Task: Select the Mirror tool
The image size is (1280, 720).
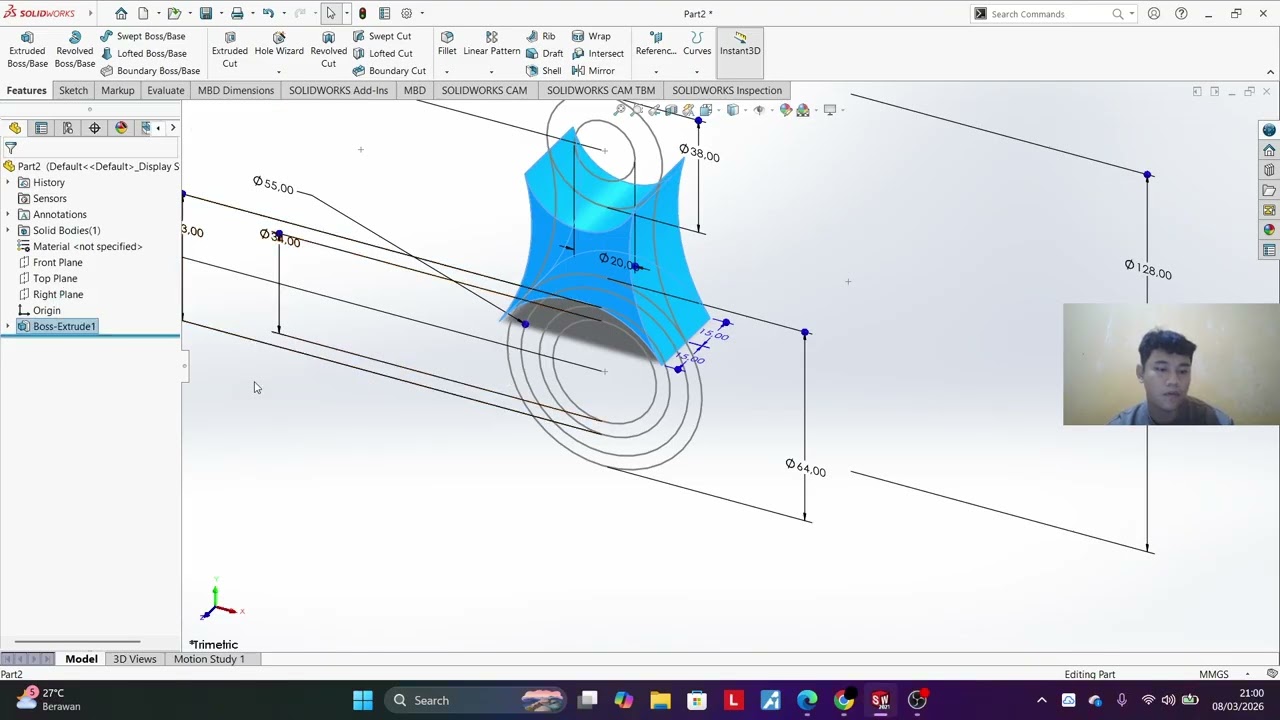Action: click(x=593, y=71)
